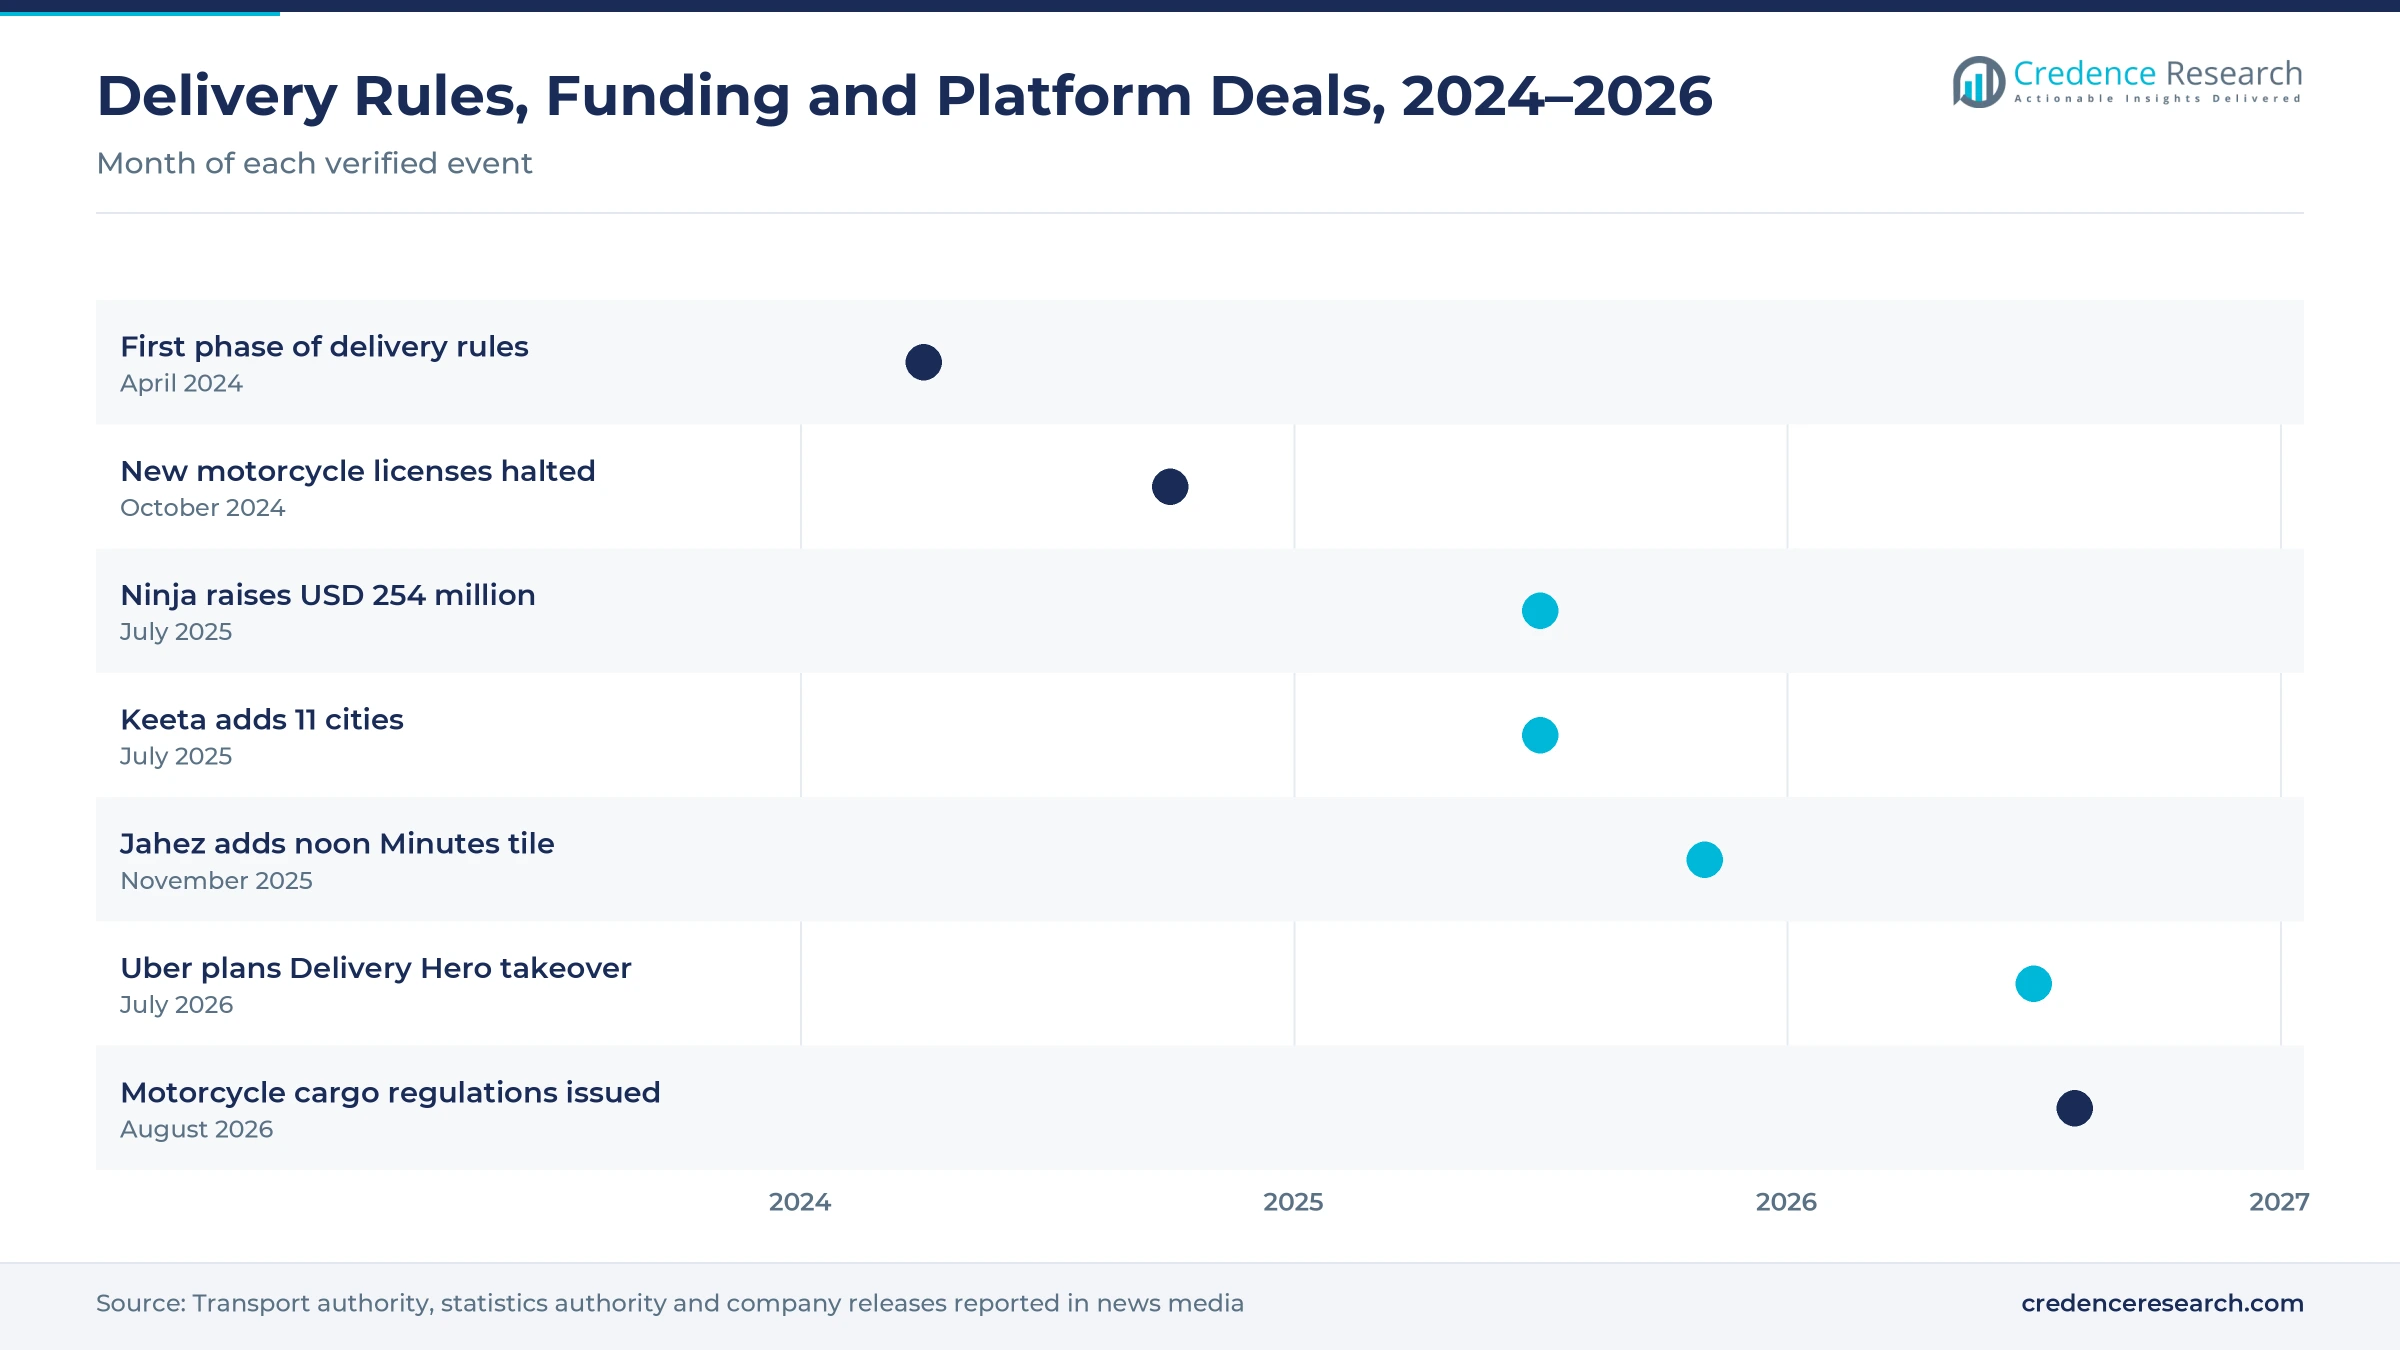Select the August 2026 cargo regulations dot
Image resolution: width=2400 pixels, height=1350 pixels.
(2074, 1108)
